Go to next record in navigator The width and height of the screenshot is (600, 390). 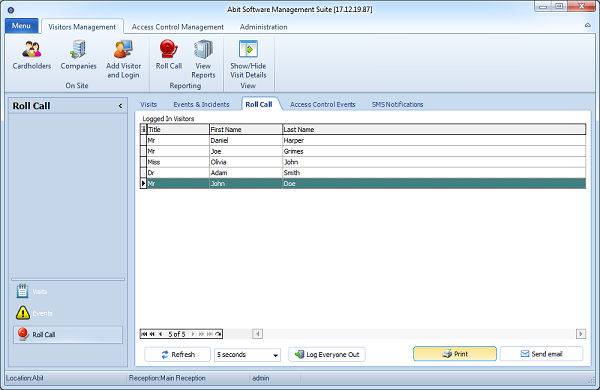193,334
